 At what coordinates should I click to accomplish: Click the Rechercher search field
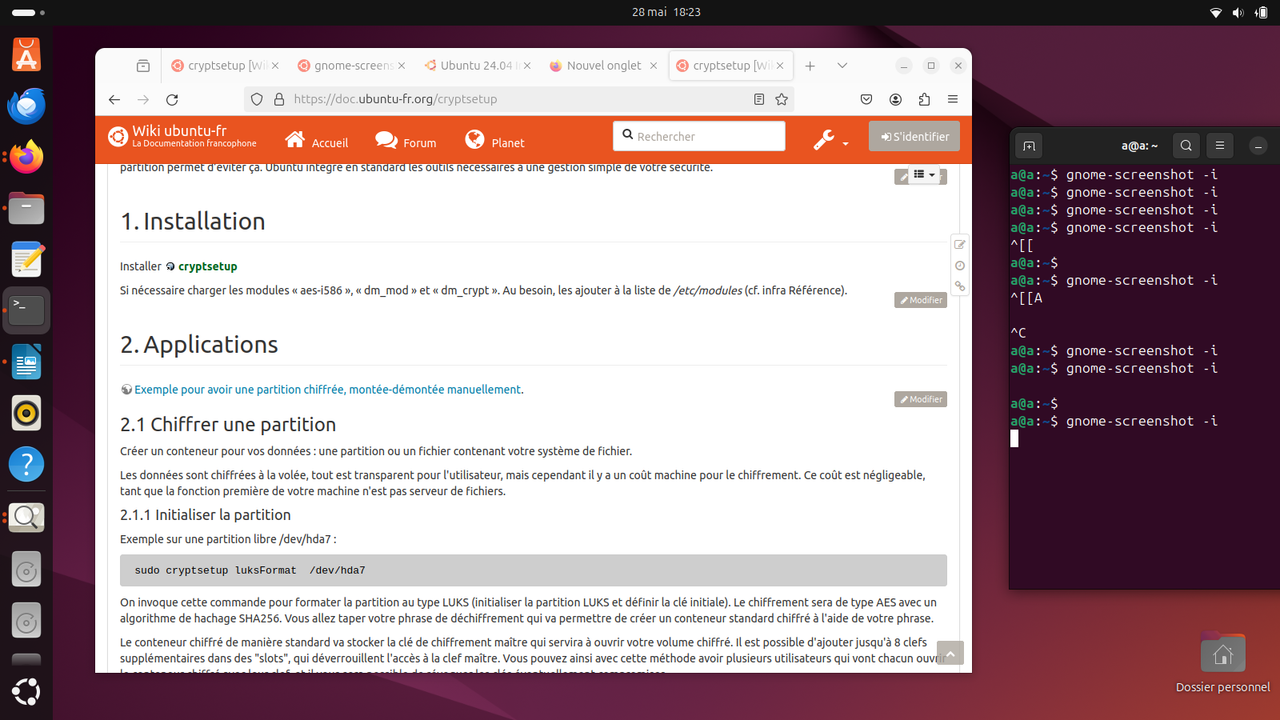tap(699, 136)
